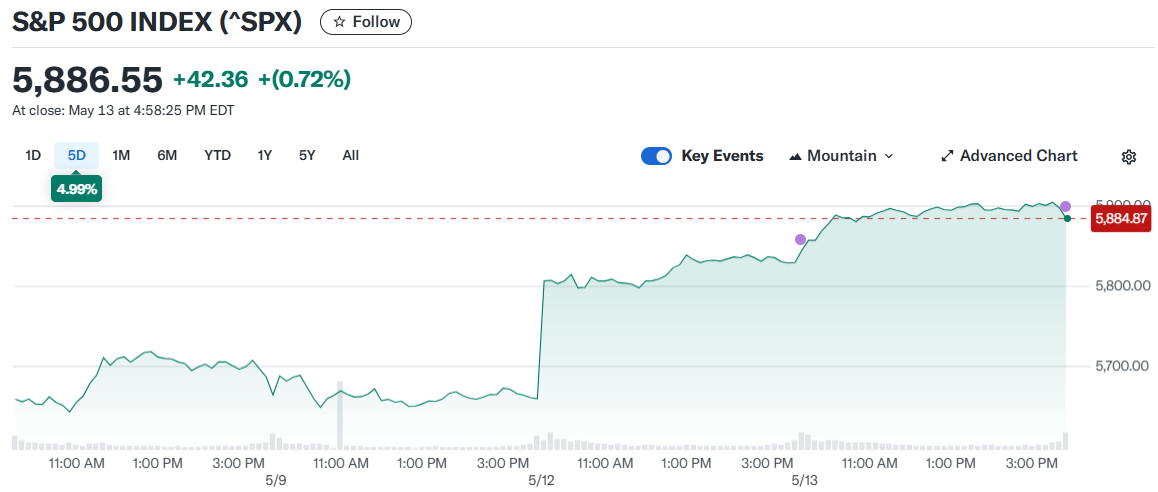1158x492 pixels.
Task: Open the Advanced Chart link
Action: point(1018,156)
